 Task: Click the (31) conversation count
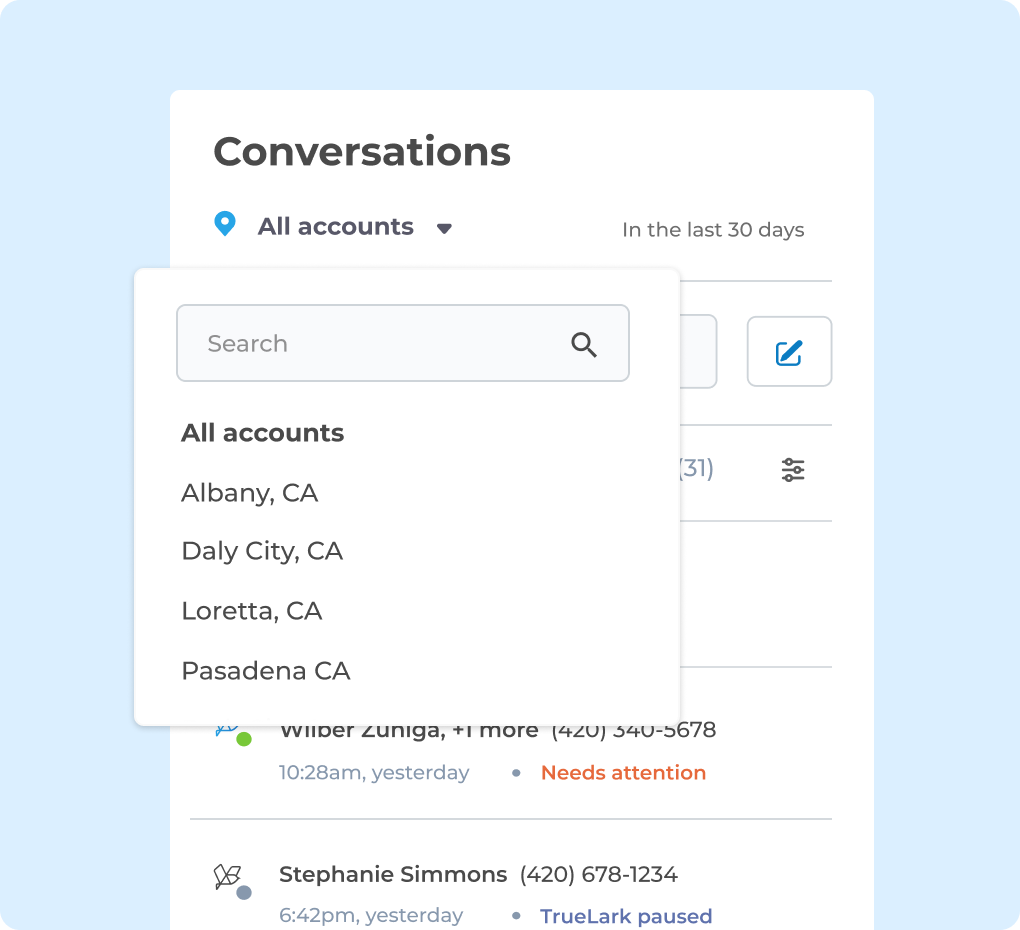pyautogui.click(x=697, y=468)
